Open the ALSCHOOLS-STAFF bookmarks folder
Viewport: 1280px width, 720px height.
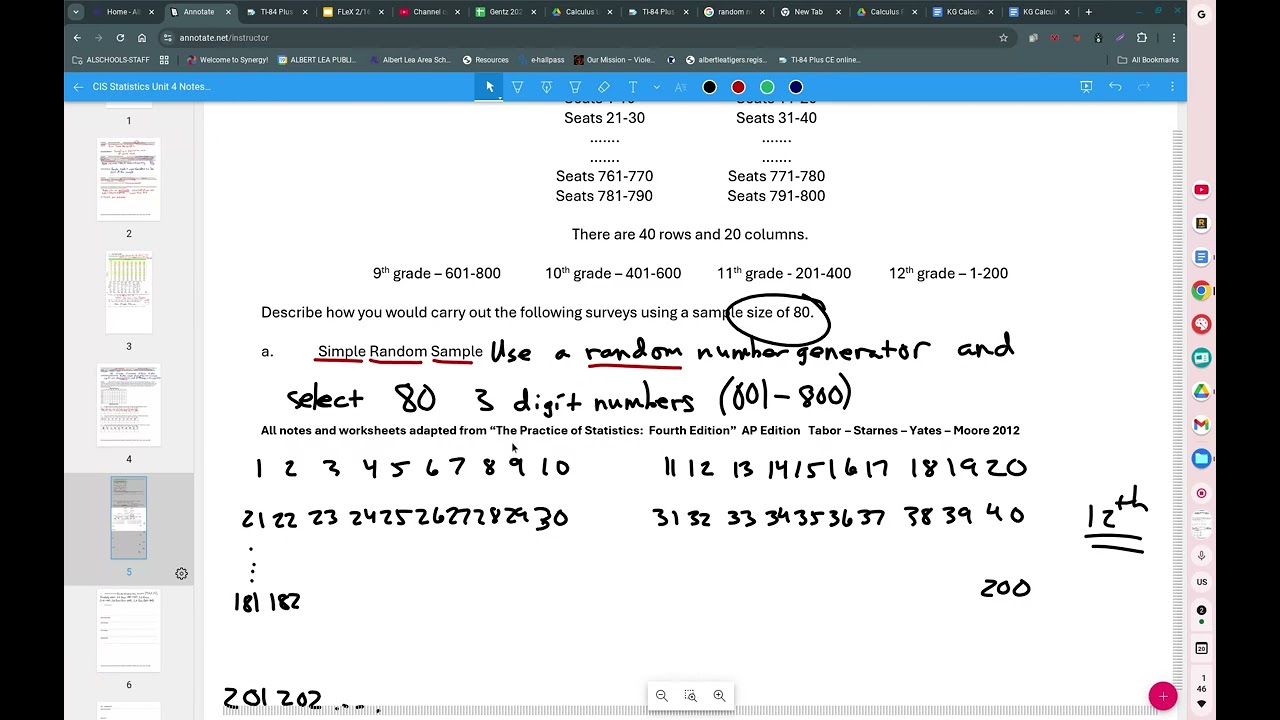click(111, 60)
